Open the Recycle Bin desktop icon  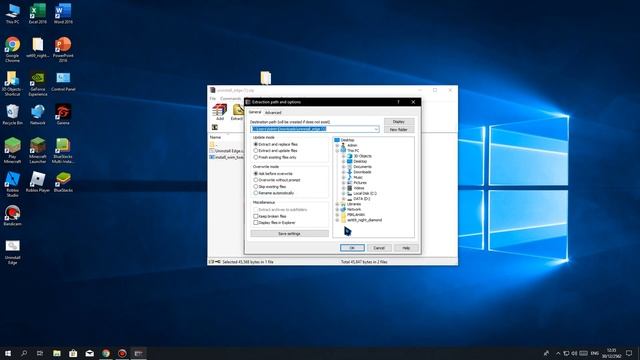coord(12,114)
